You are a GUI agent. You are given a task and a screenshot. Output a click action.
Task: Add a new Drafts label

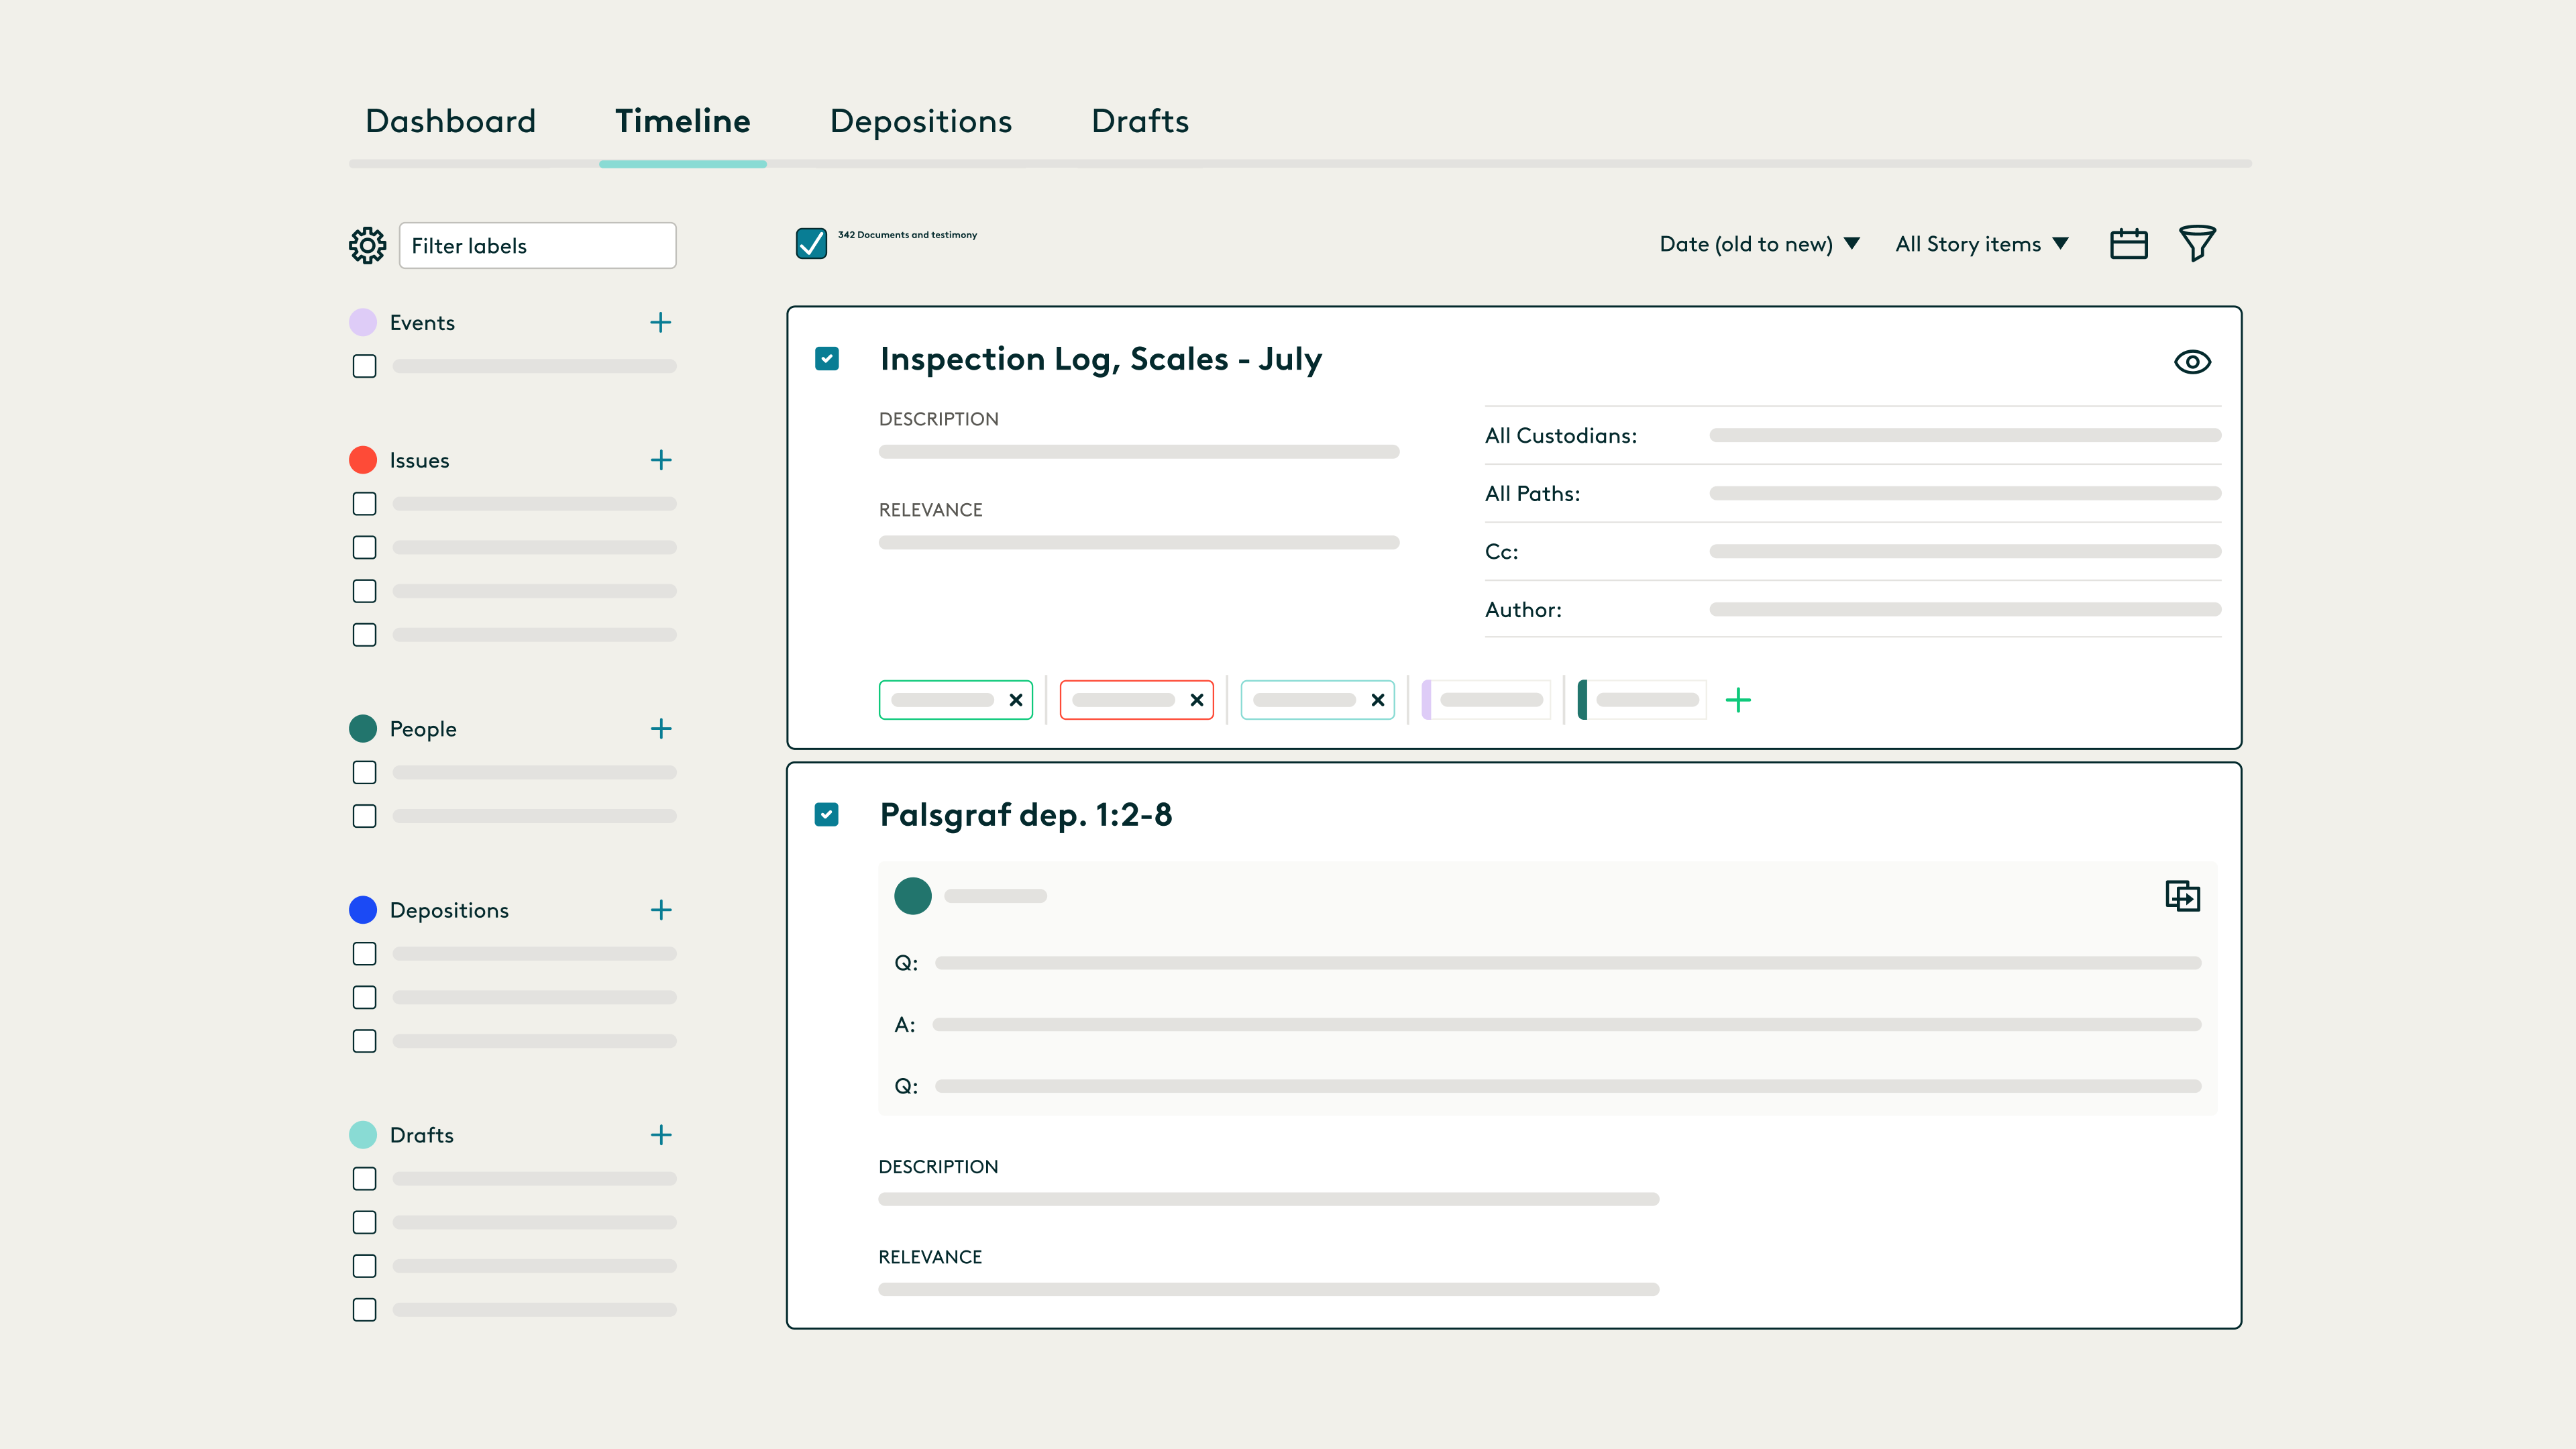[x=661, y=1135]
